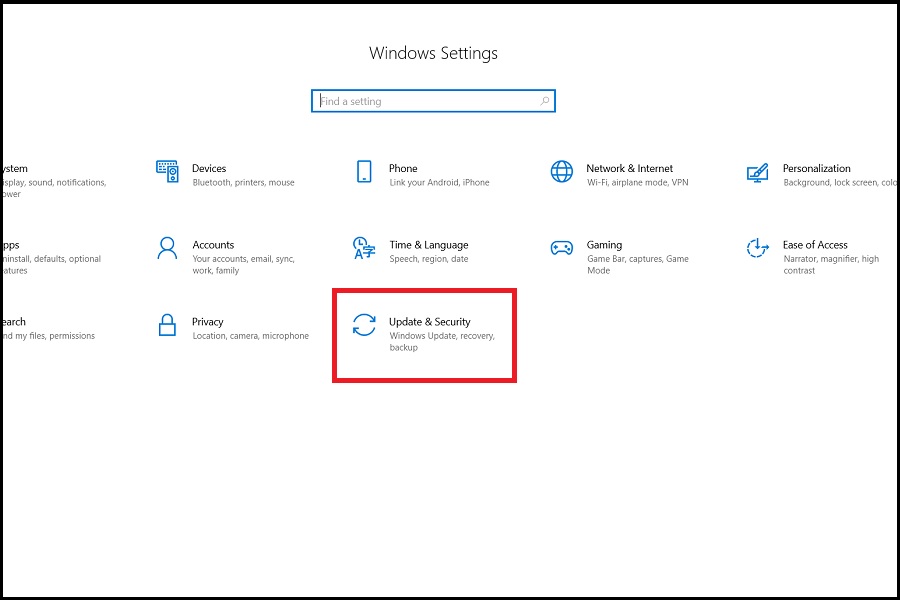Click the Devices keyboard and speaker icon

(167, 171)
